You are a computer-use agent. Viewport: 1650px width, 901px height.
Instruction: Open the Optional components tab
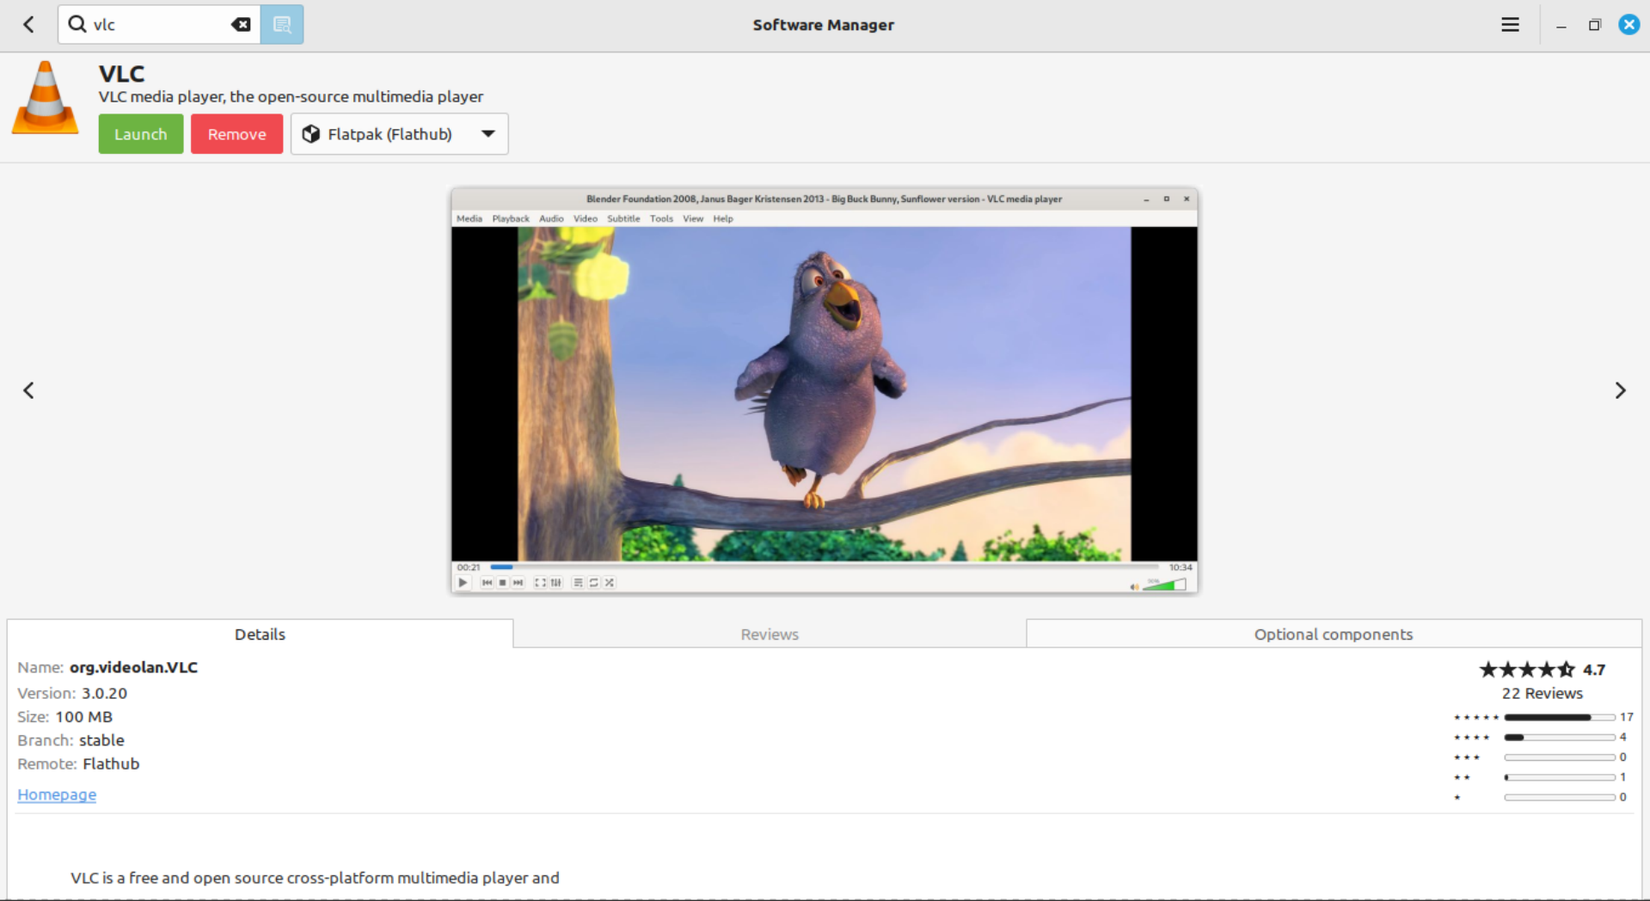[x=1333, y=634]
